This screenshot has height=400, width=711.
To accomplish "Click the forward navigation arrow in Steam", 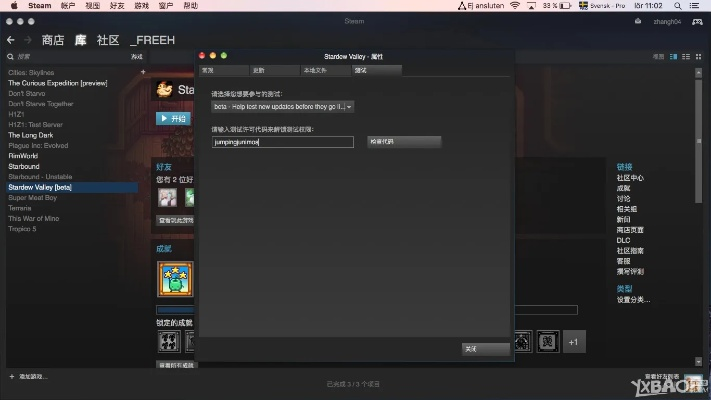I will pos(28,40).
